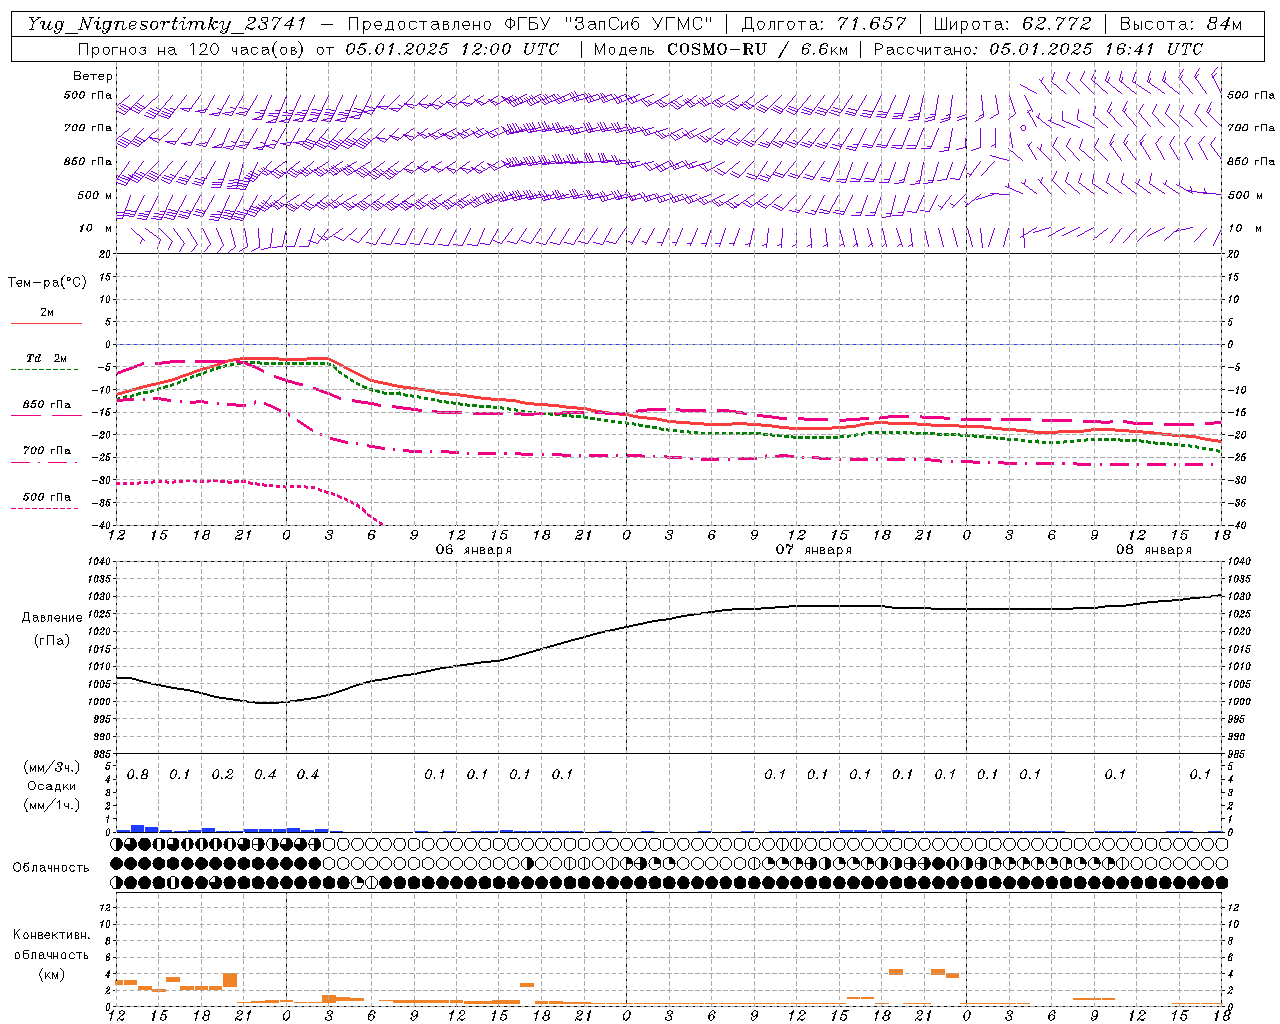Click the Конвективн. convective cloud label
This screenshot has height=1024, width=1280.
coord(52,935)
